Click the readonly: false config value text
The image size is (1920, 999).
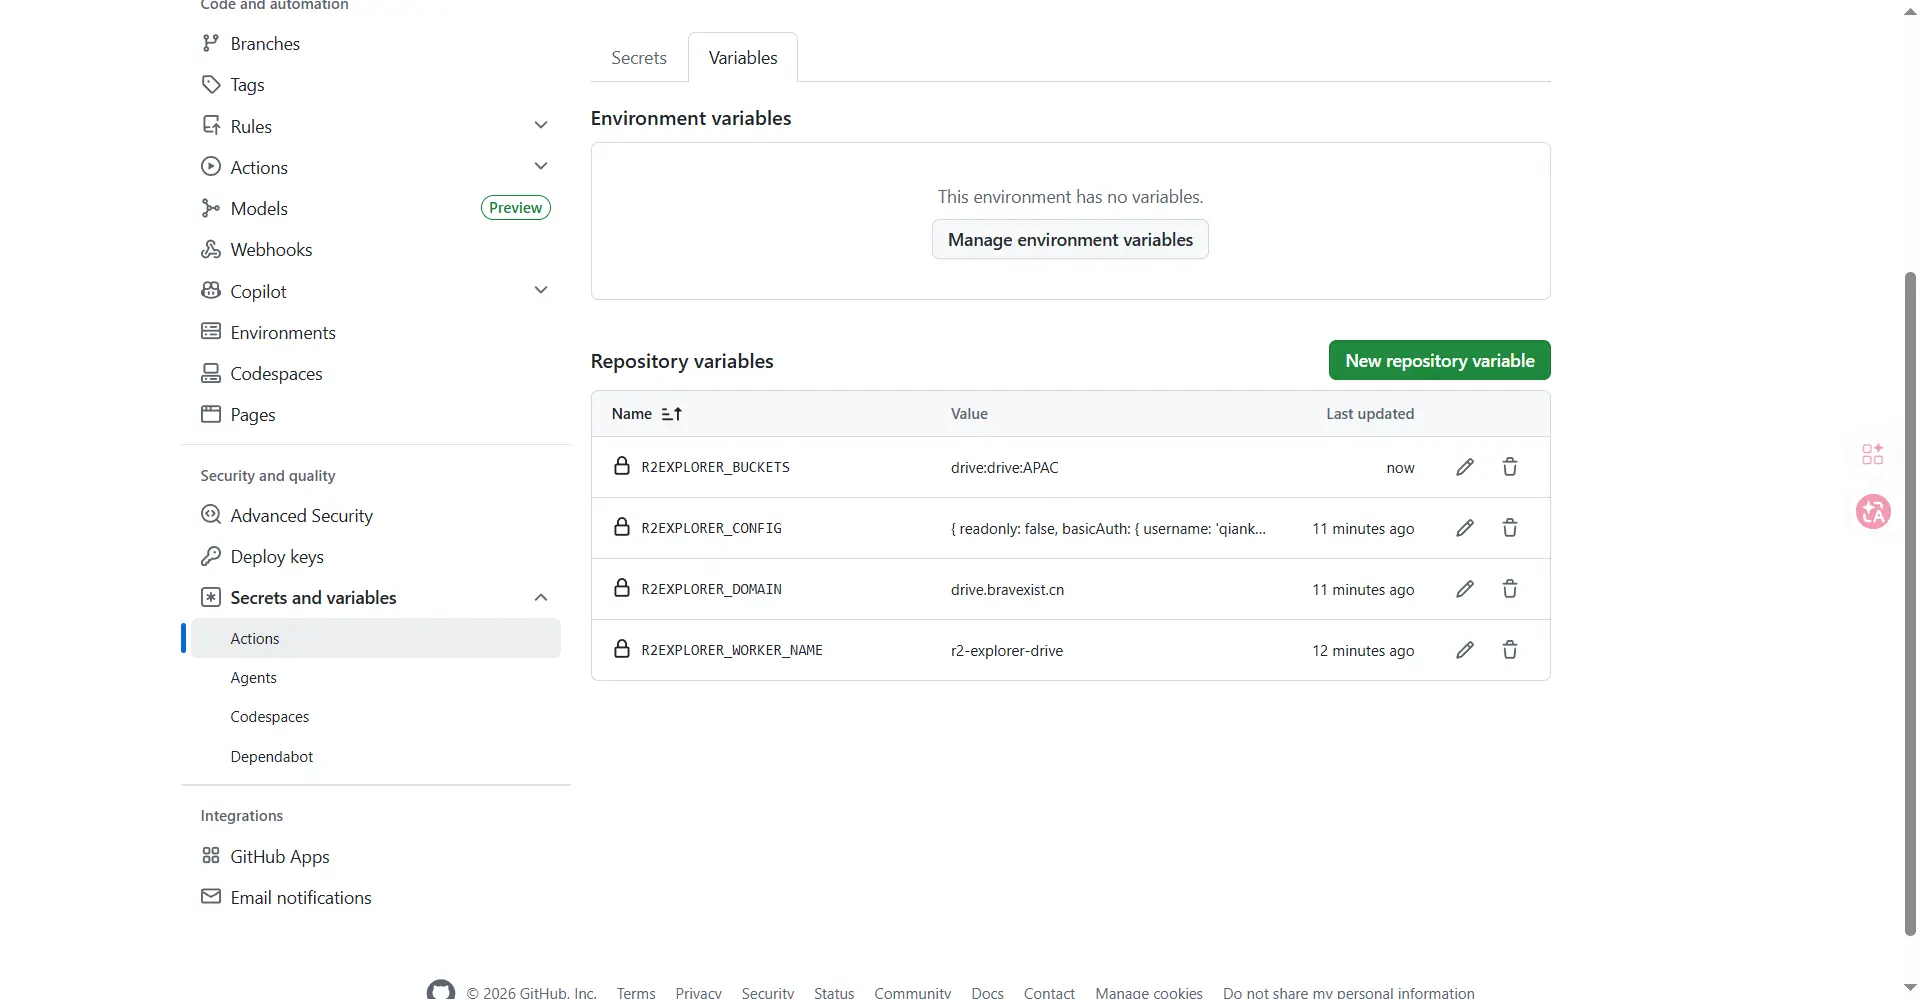(1108, 528)
